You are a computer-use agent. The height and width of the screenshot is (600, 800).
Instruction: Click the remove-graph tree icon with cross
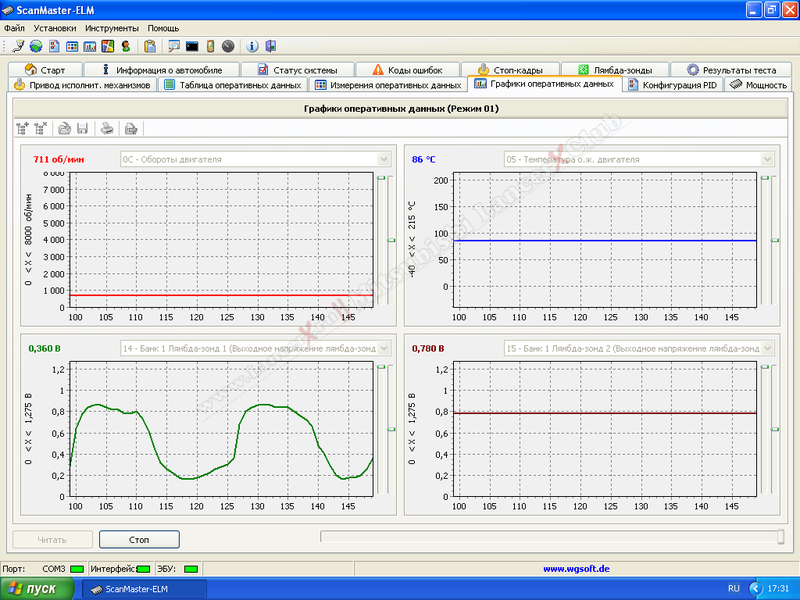coord(41,128)
